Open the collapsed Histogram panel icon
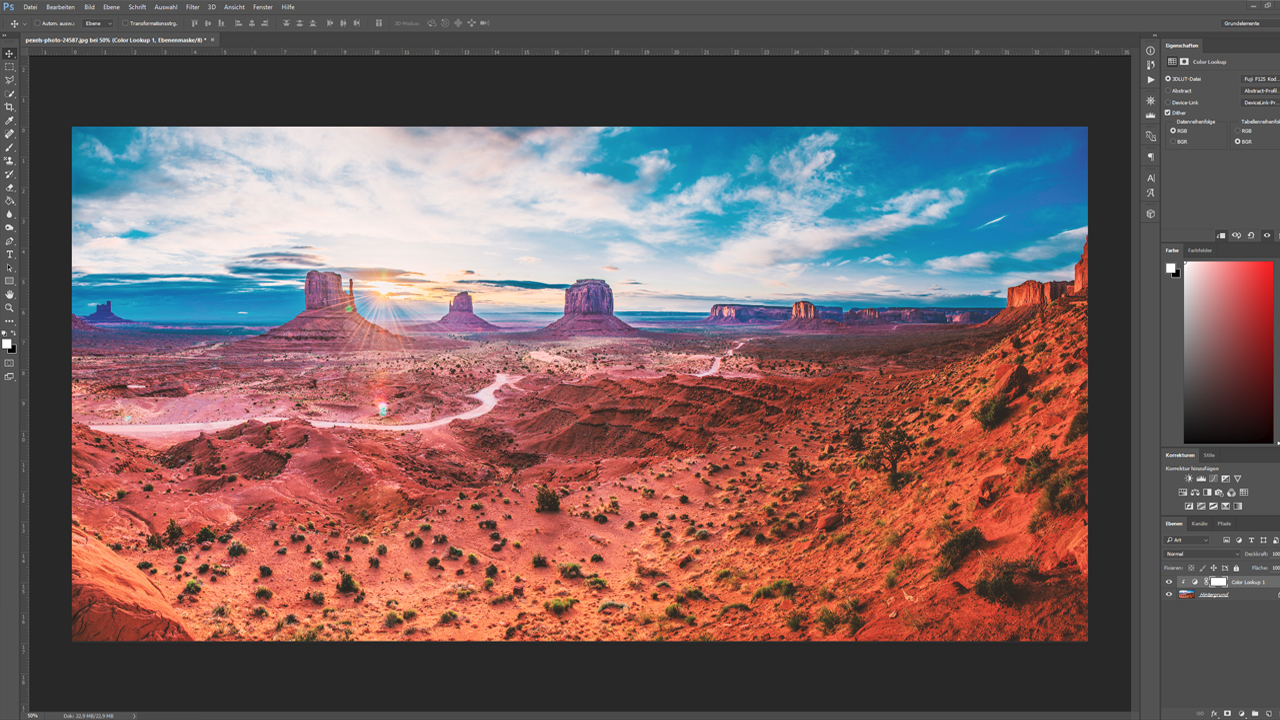 (1151, 115)
